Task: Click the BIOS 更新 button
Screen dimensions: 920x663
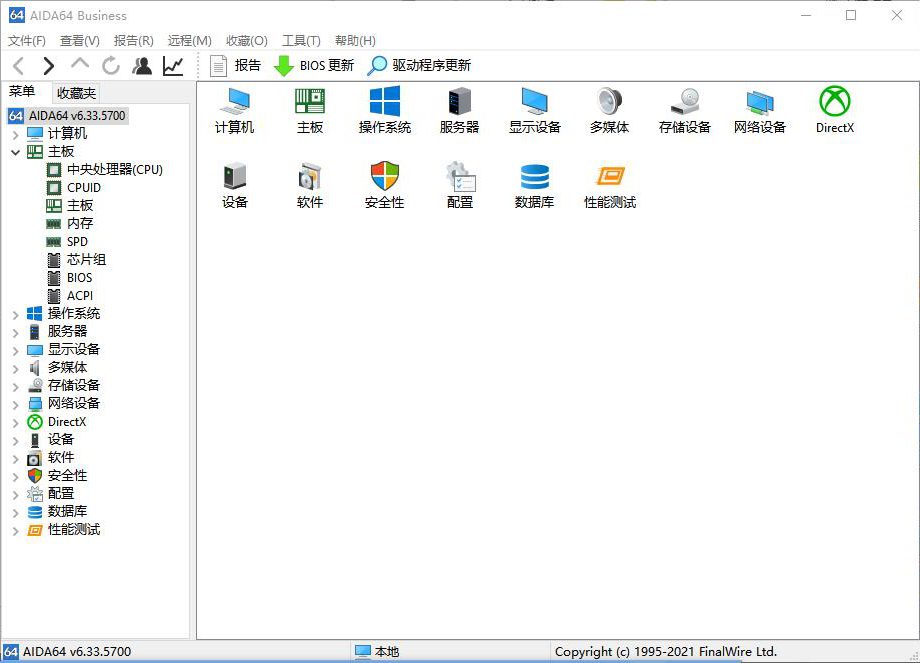Action: coord(314,66)
